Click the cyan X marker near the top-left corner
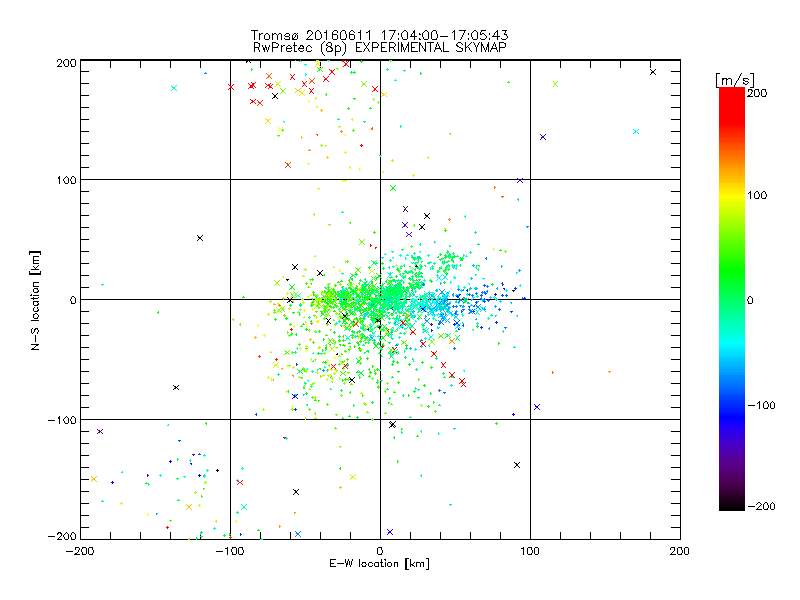 pos(174,88)
